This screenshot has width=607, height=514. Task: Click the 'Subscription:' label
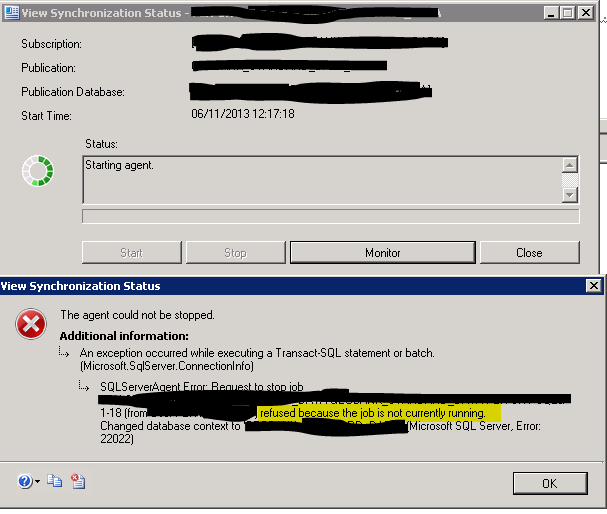coord(51,44)
